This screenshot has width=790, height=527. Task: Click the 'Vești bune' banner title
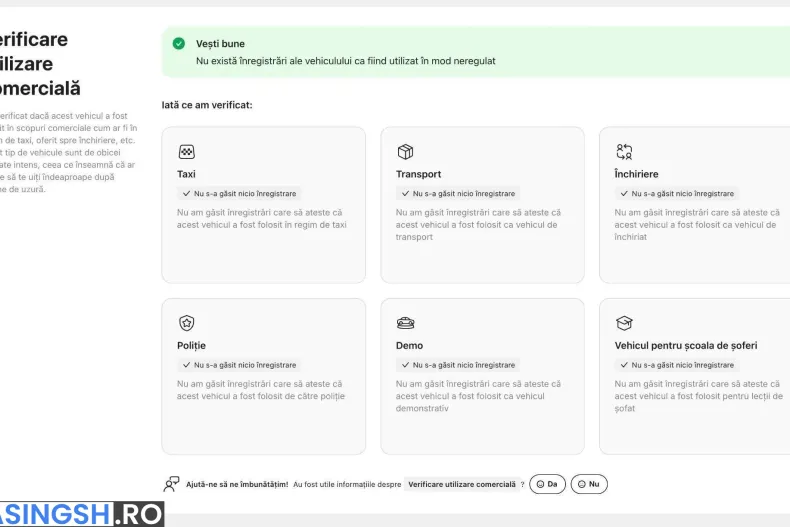[x=220, y=44]
